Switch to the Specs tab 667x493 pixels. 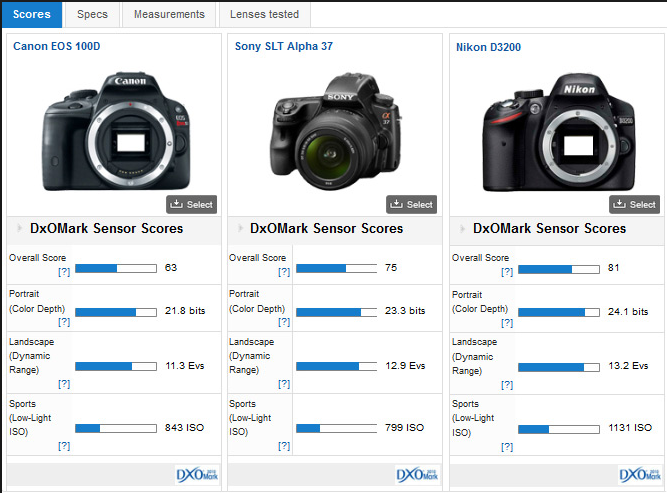[x=92, y=14]
